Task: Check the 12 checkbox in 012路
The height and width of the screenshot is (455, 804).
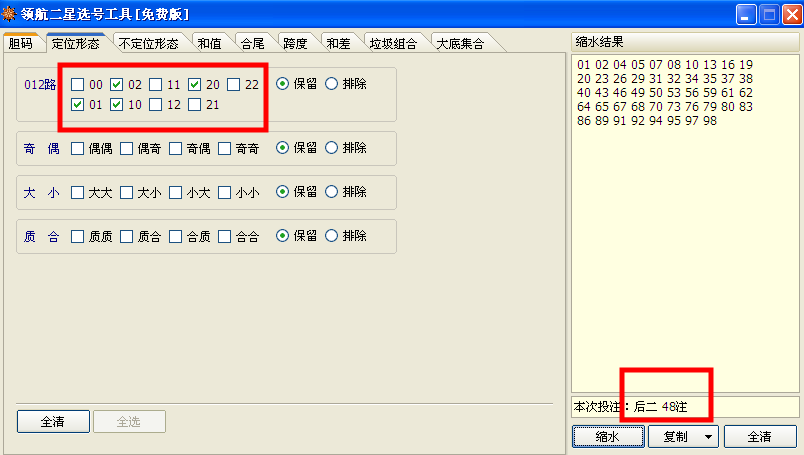Action: click(x=155, y=105)
